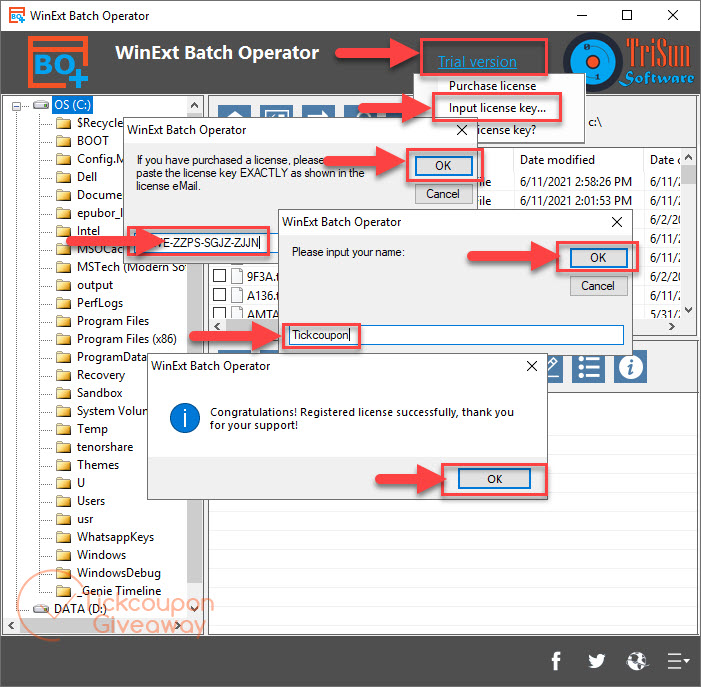
Task: Select the WindowsDebug folder
Action: (x=119, y=573)
